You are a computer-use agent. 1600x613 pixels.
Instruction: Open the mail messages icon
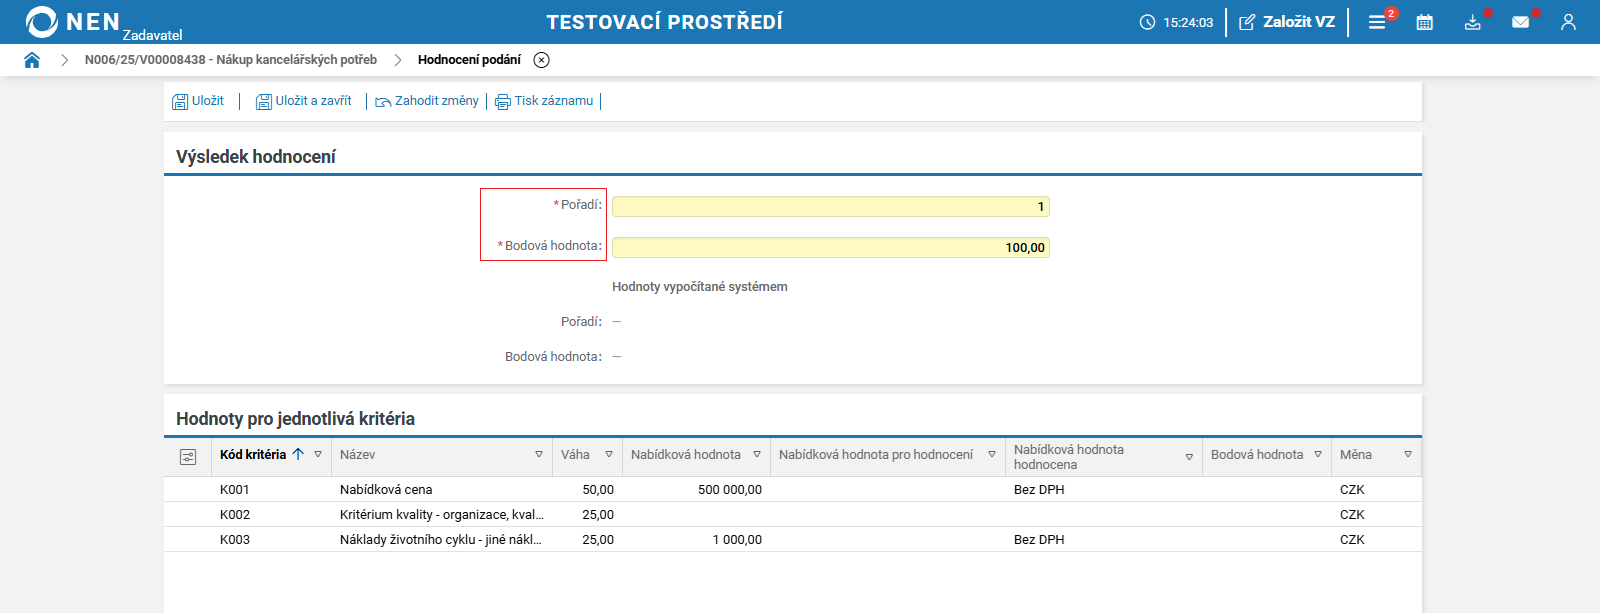1520,22
